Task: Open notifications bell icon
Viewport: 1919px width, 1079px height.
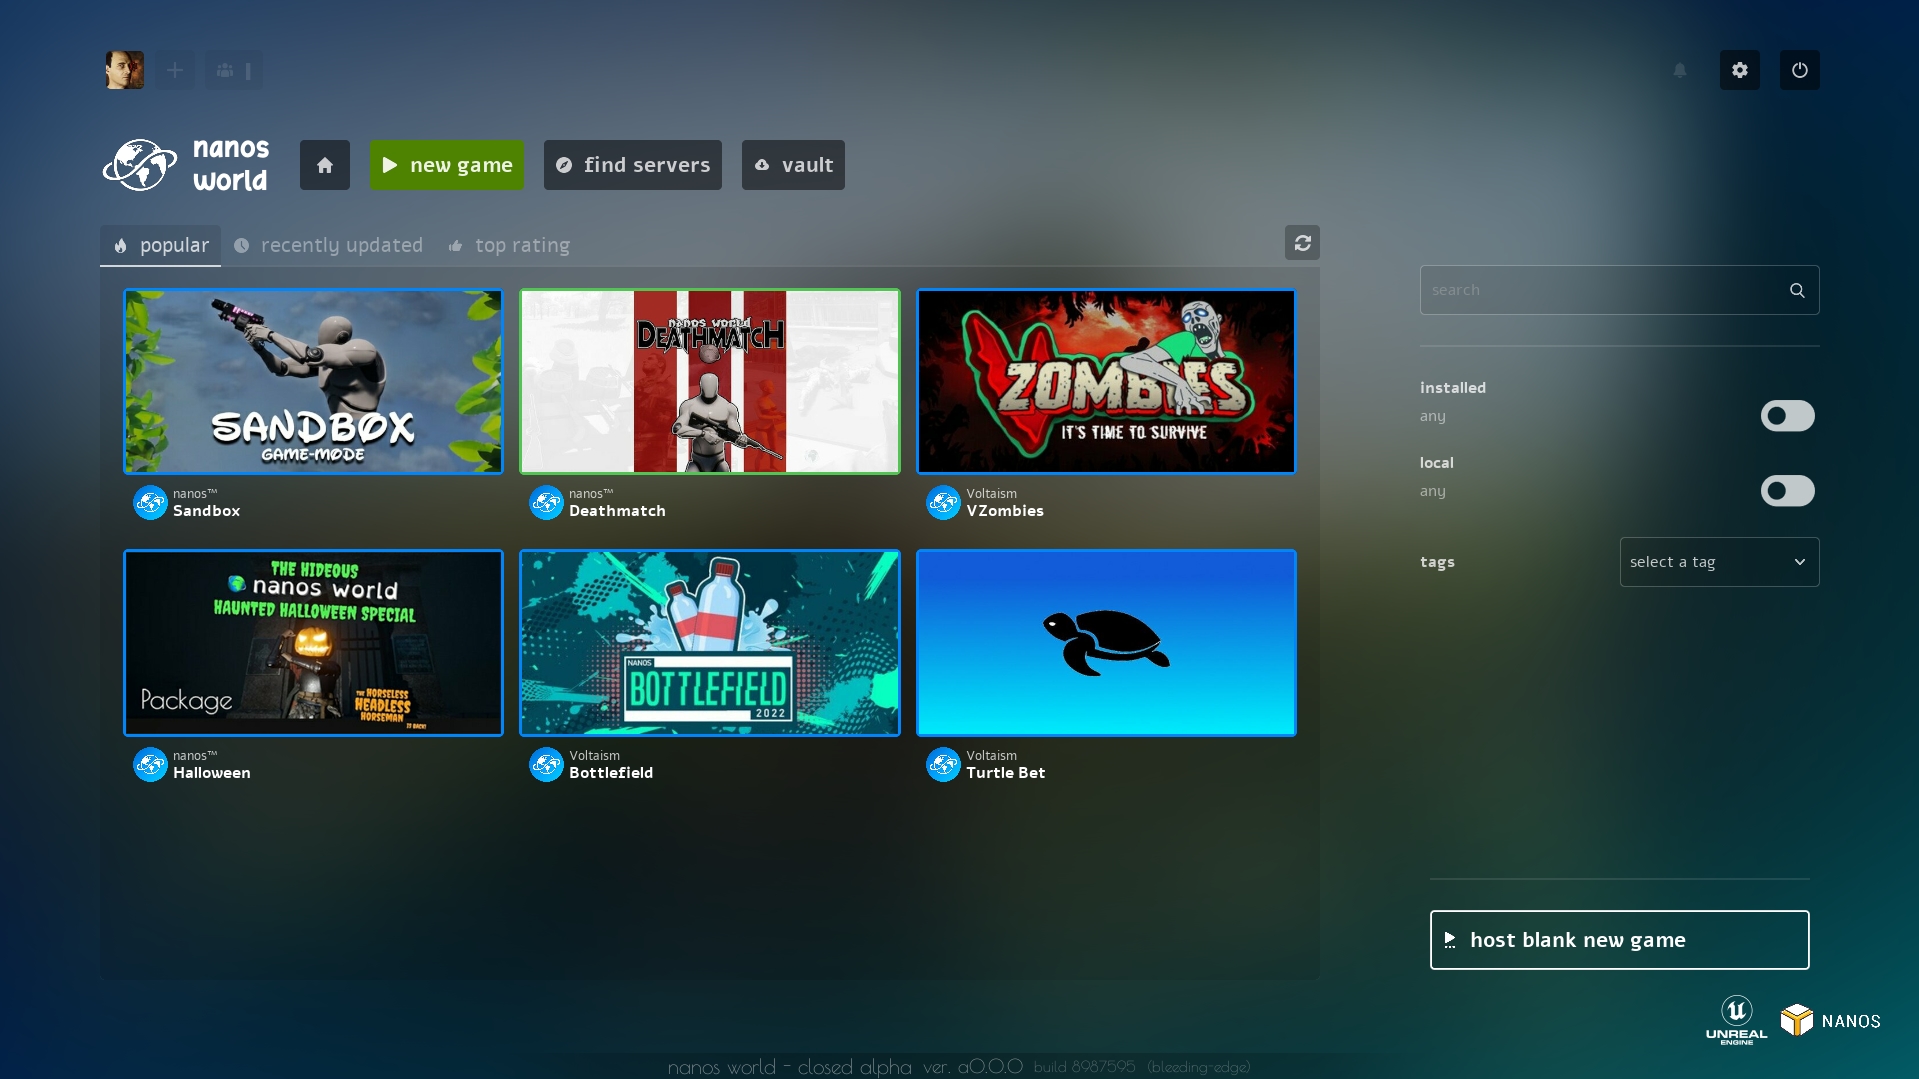Action: [1679, 70]
